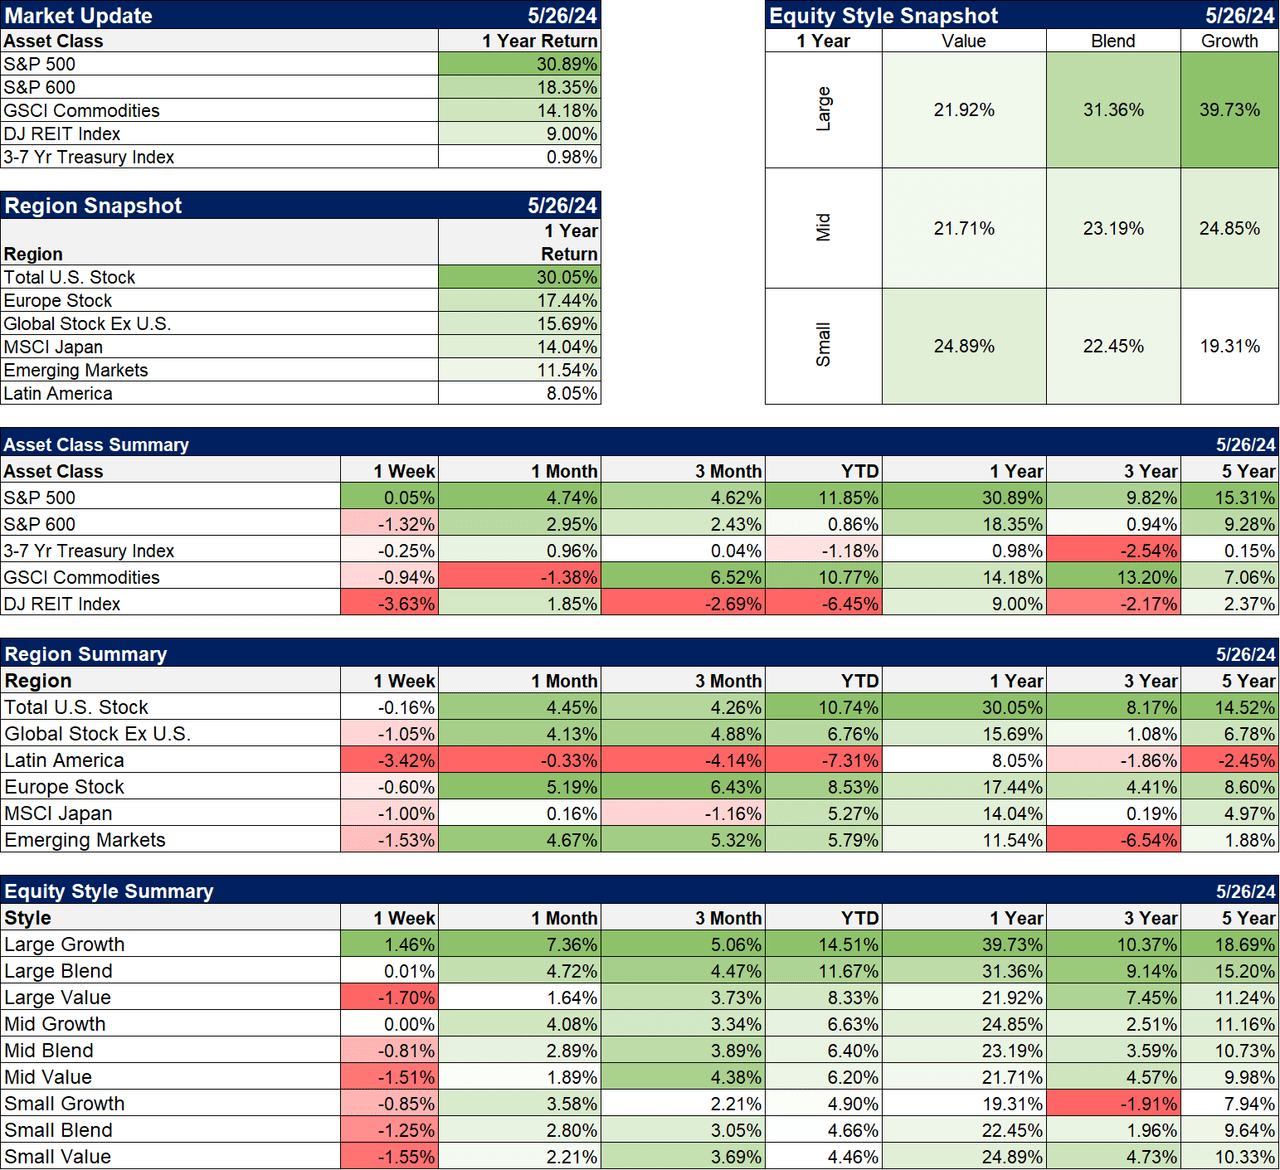Select "3 Month" column header in Region Summary
Viewport: 1280px width, 1170px height.
[x=728, y=681]
